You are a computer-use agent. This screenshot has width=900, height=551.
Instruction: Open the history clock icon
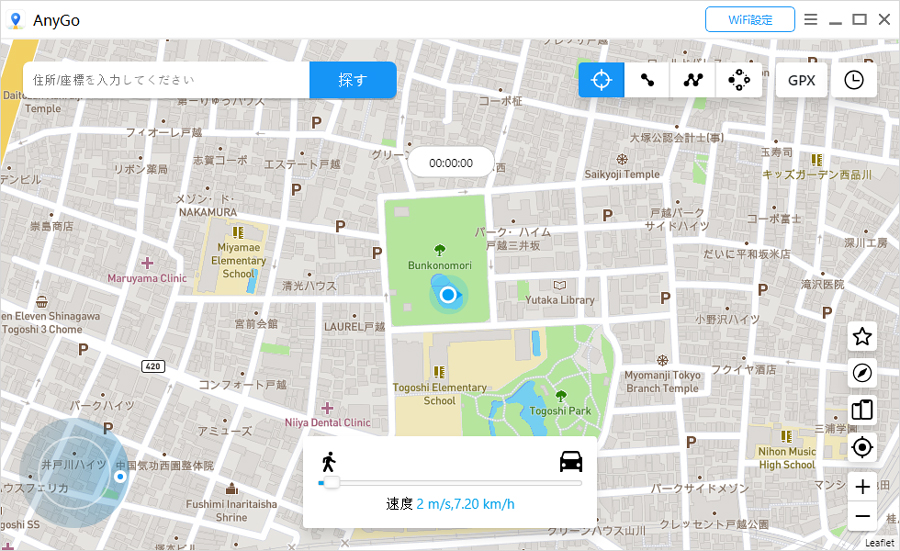point(854,80)
